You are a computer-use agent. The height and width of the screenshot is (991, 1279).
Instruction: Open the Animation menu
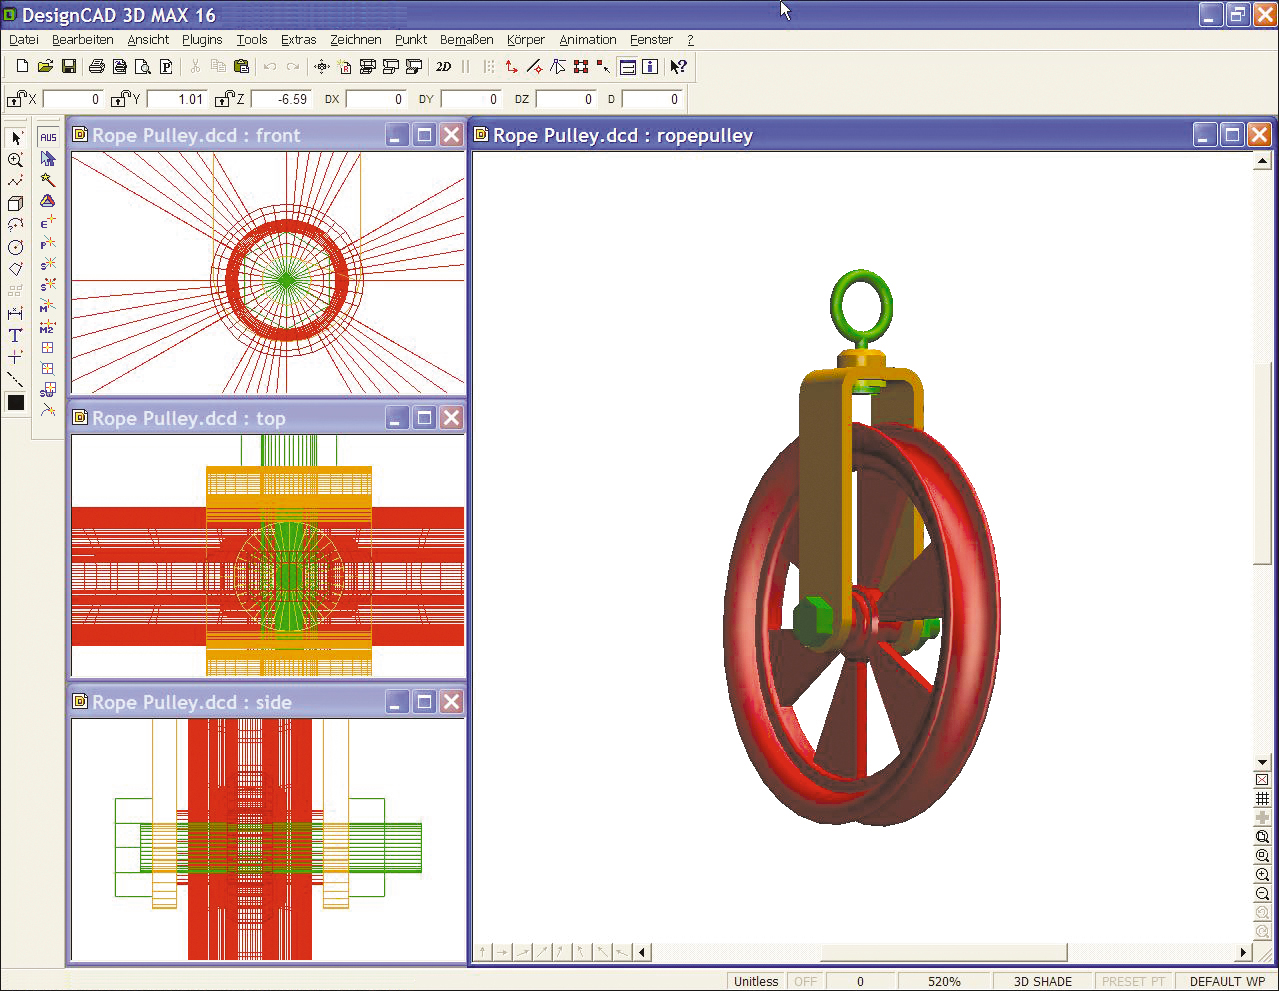[x=587, y=40]
